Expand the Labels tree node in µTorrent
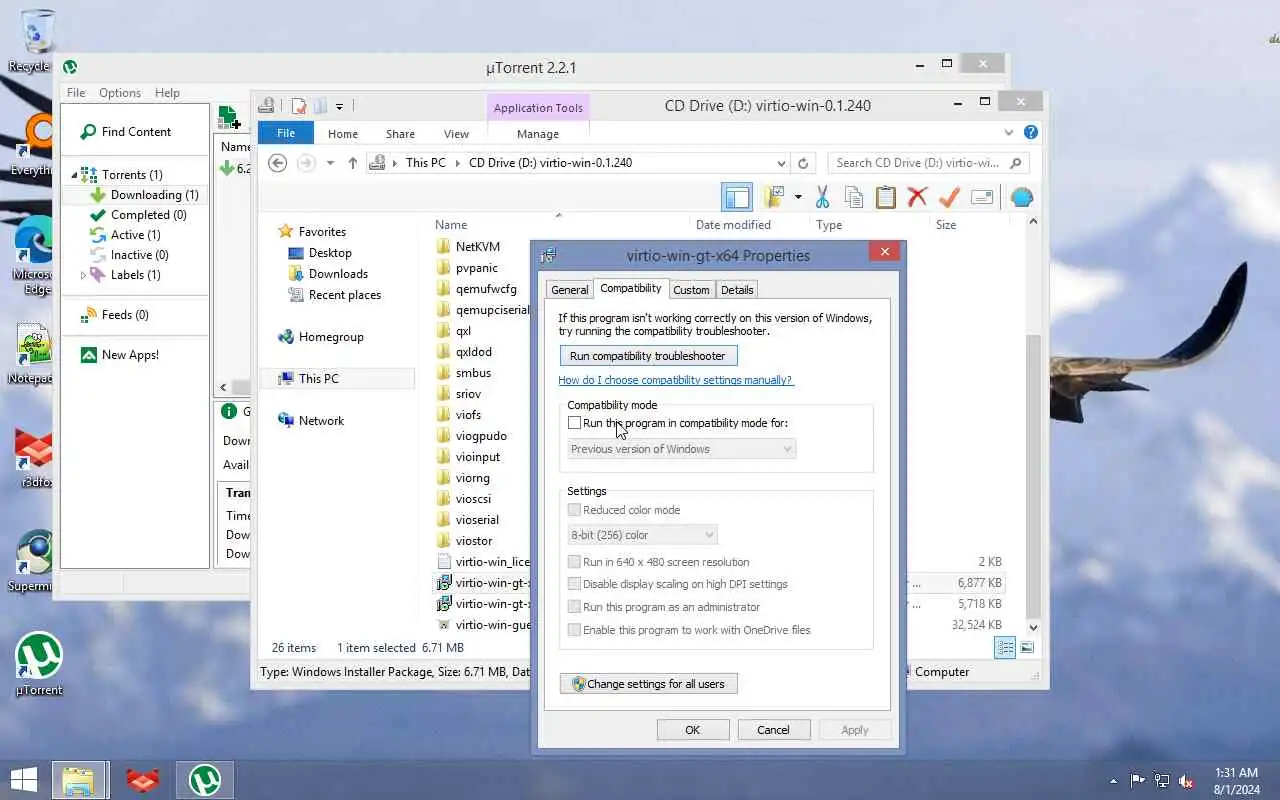The image size is (1280, 800). click(83, 275)
